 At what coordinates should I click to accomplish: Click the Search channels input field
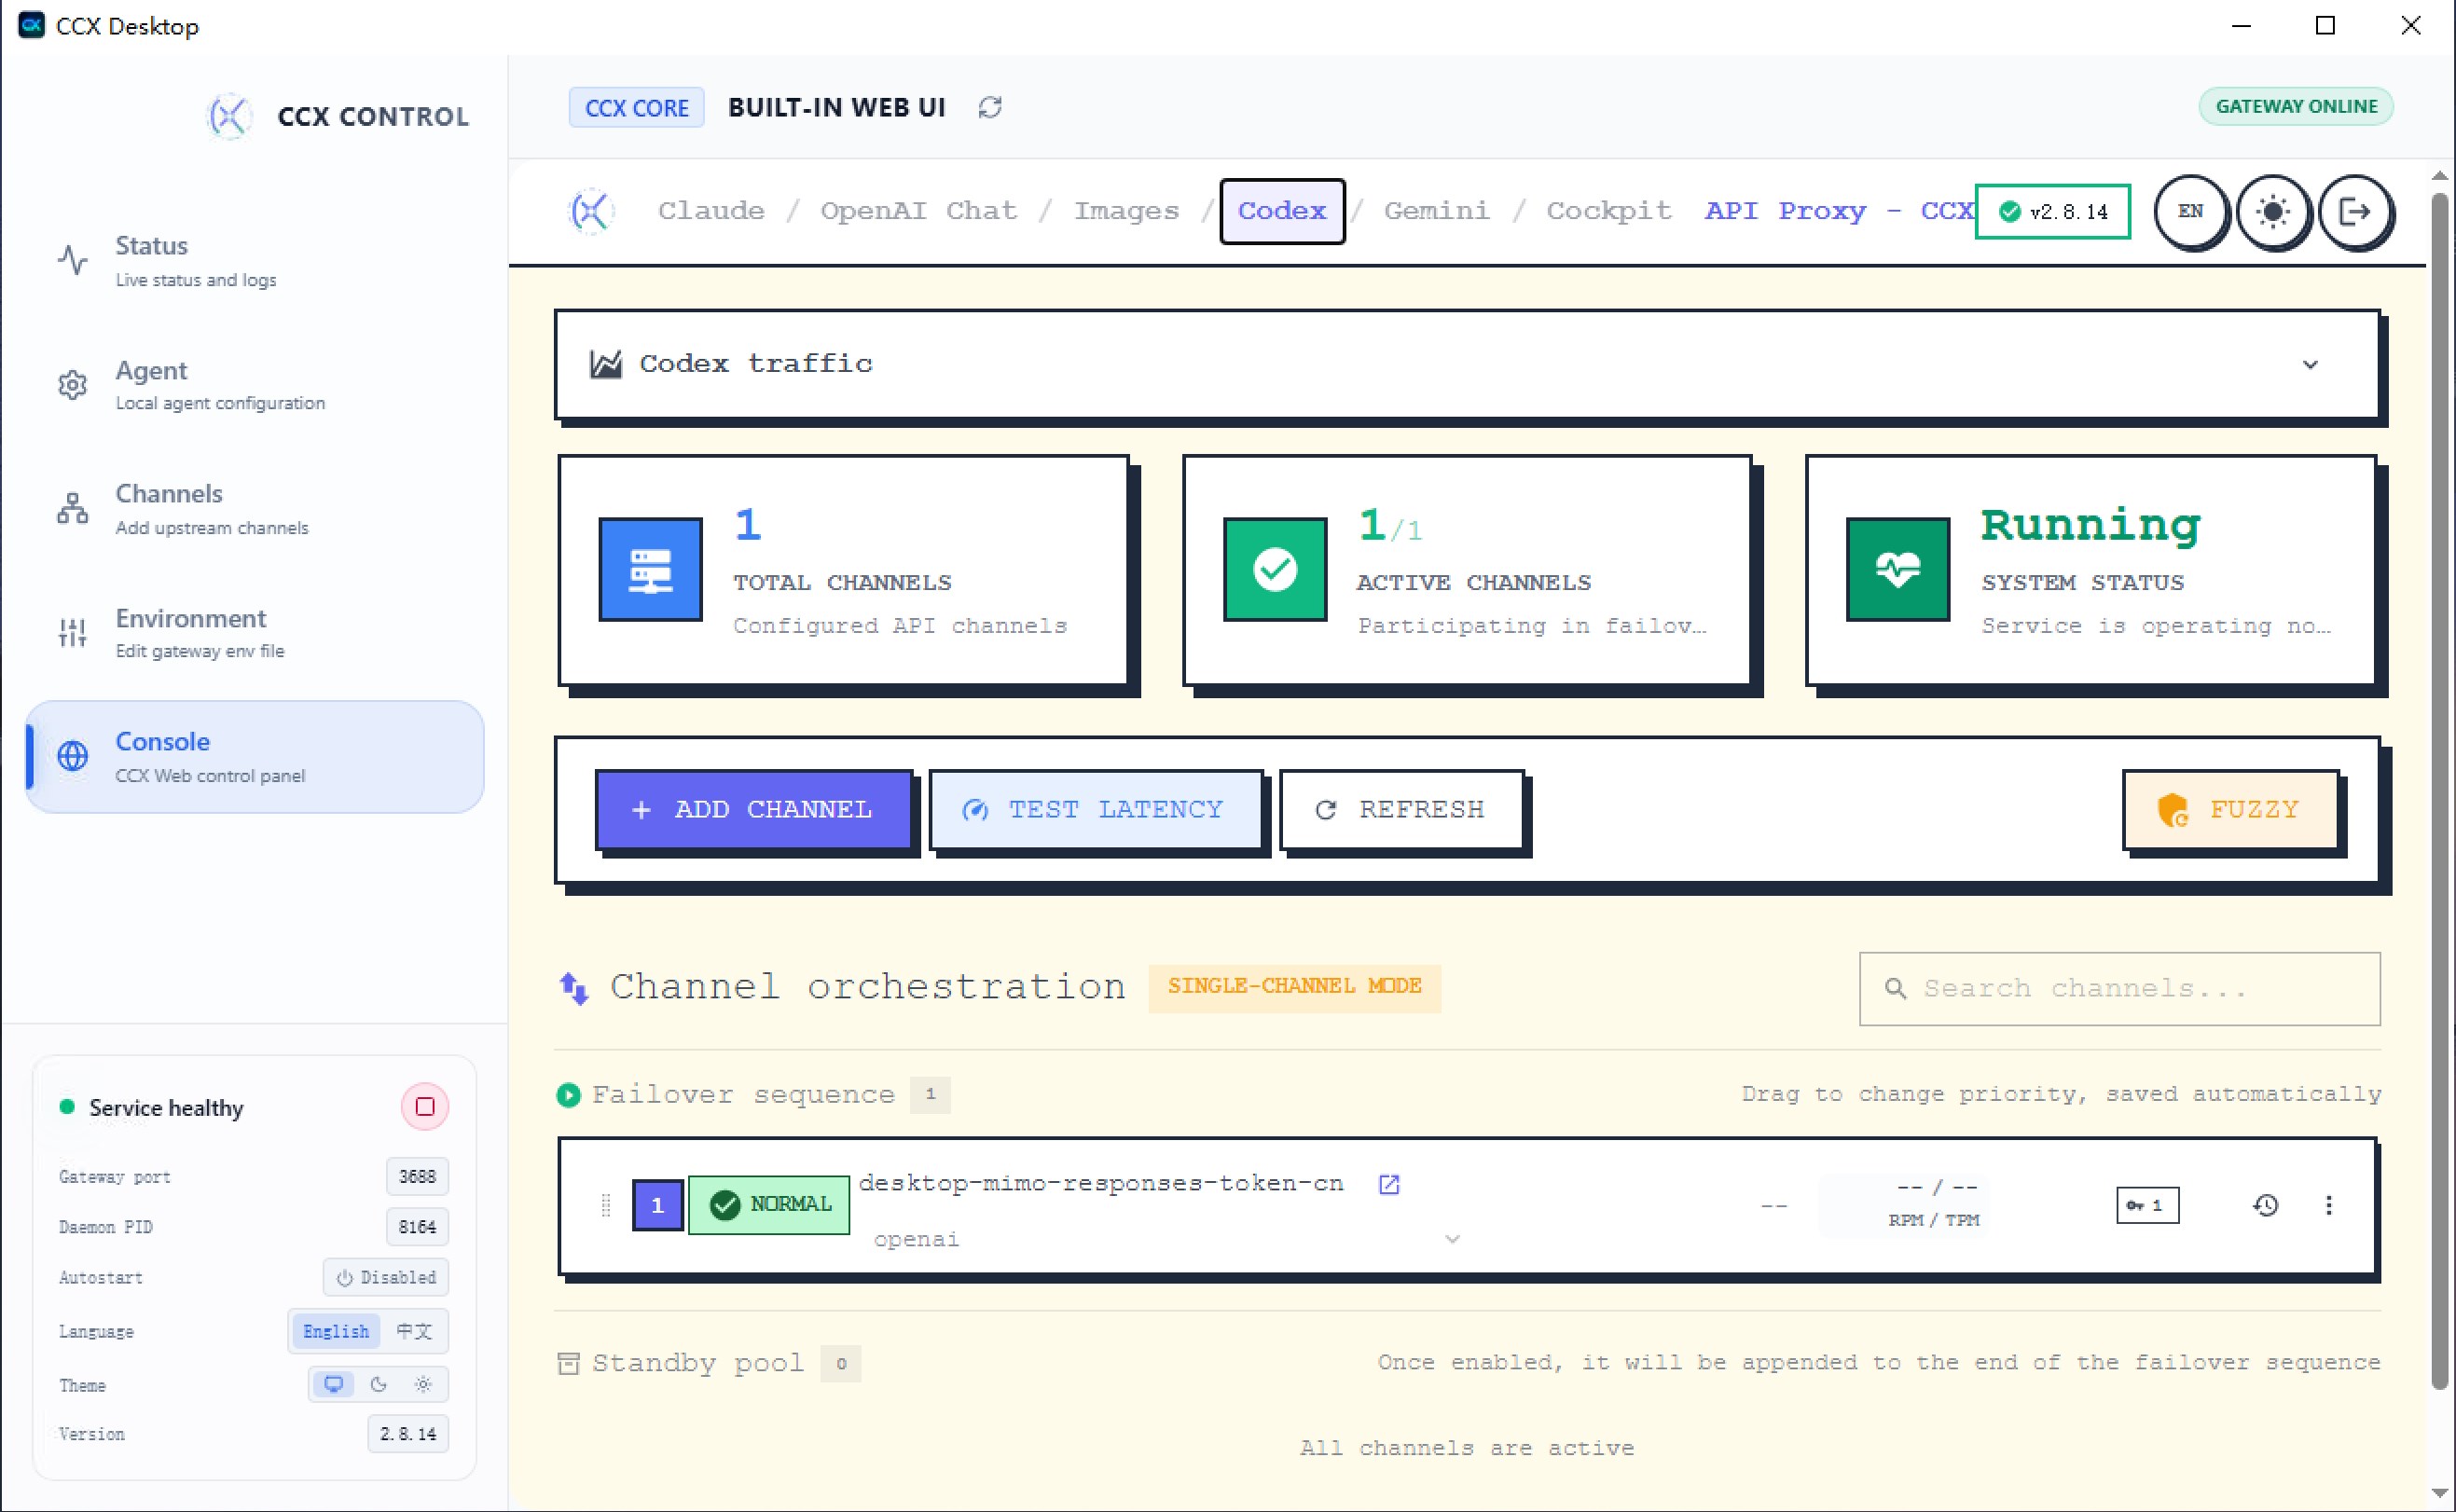[x=2119, y=988]
